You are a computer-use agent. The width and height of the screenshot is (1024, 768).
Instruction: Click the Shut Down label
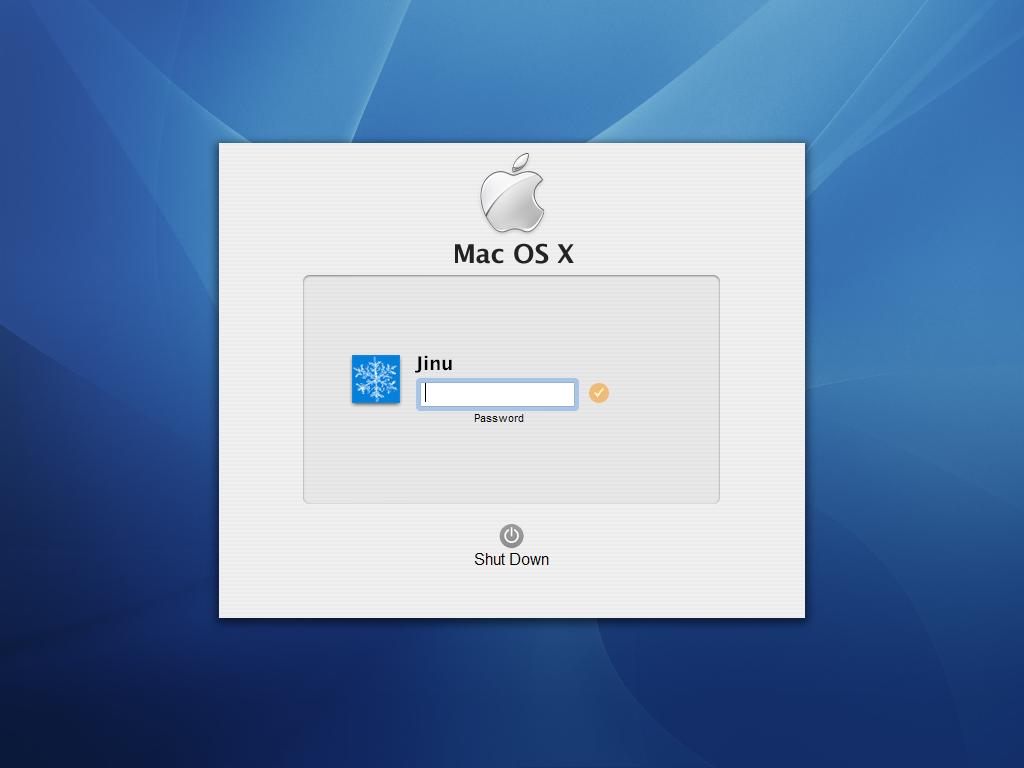[x=511, y=560]
